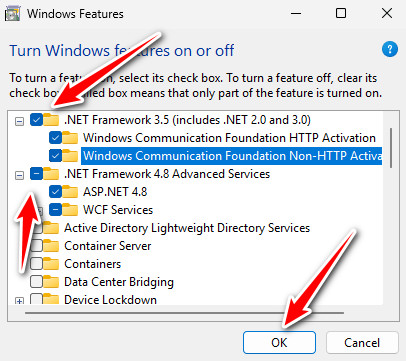406x361 pixels.
Task: Click the Containers folder icon
Action: coord(51,264)
